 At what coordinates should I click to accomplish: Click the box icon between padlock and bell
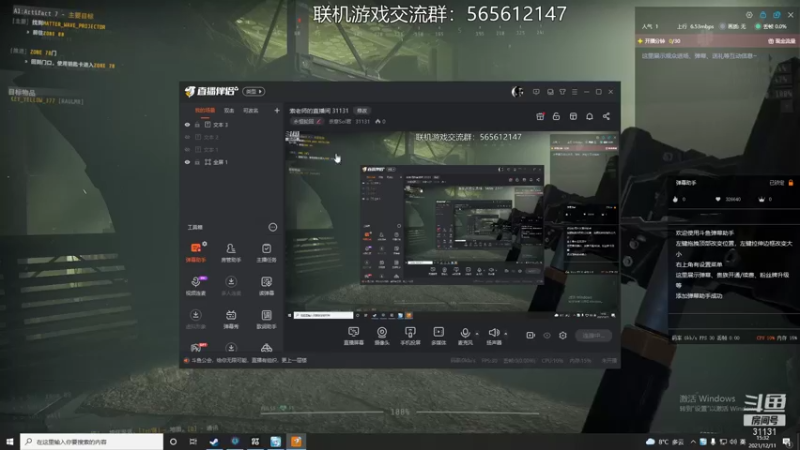(x=573, y=116)
